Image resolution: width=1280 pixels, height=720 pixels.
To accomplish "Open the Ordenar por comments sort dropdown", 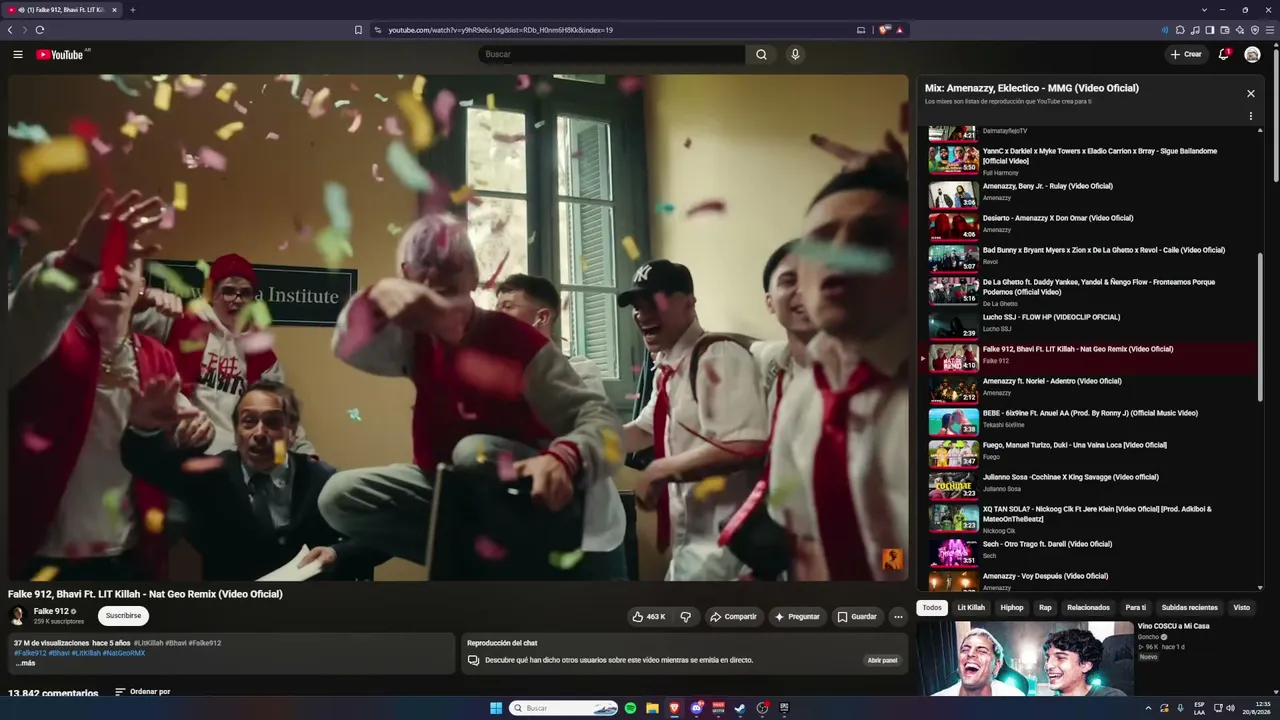I will click(142, 692).
